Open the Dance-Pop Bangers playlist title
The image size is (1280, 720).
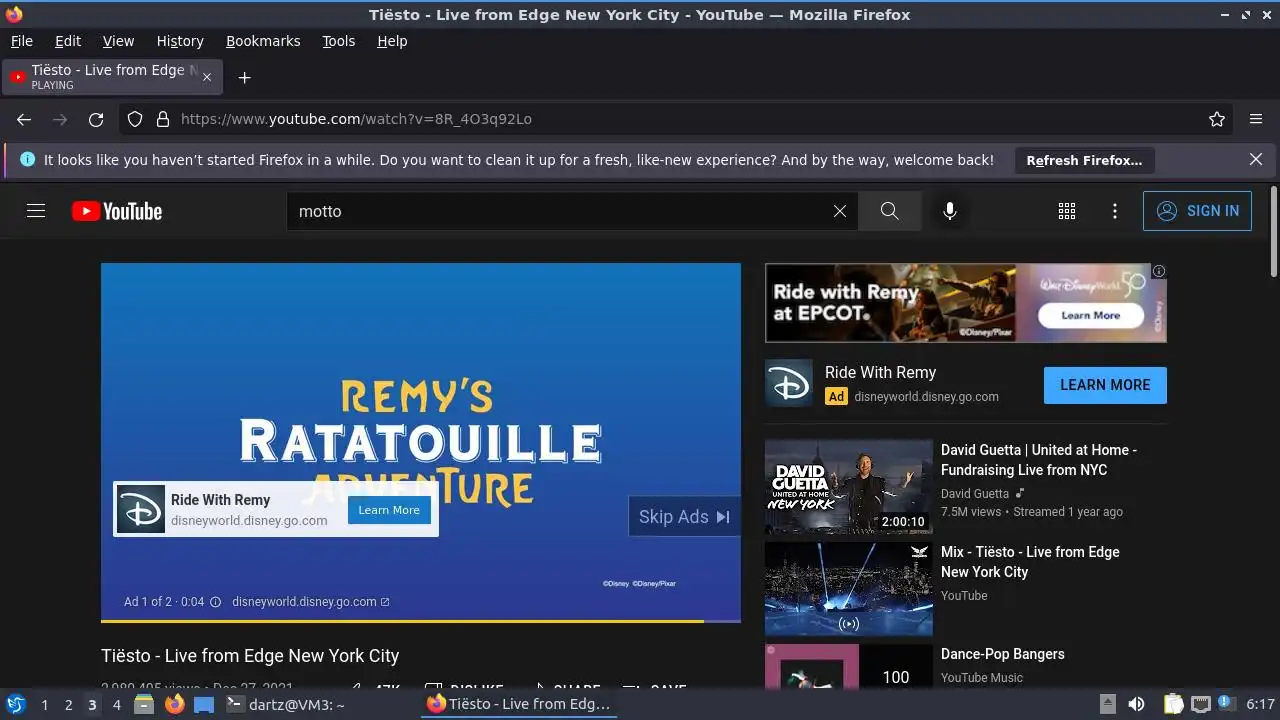1003,654
